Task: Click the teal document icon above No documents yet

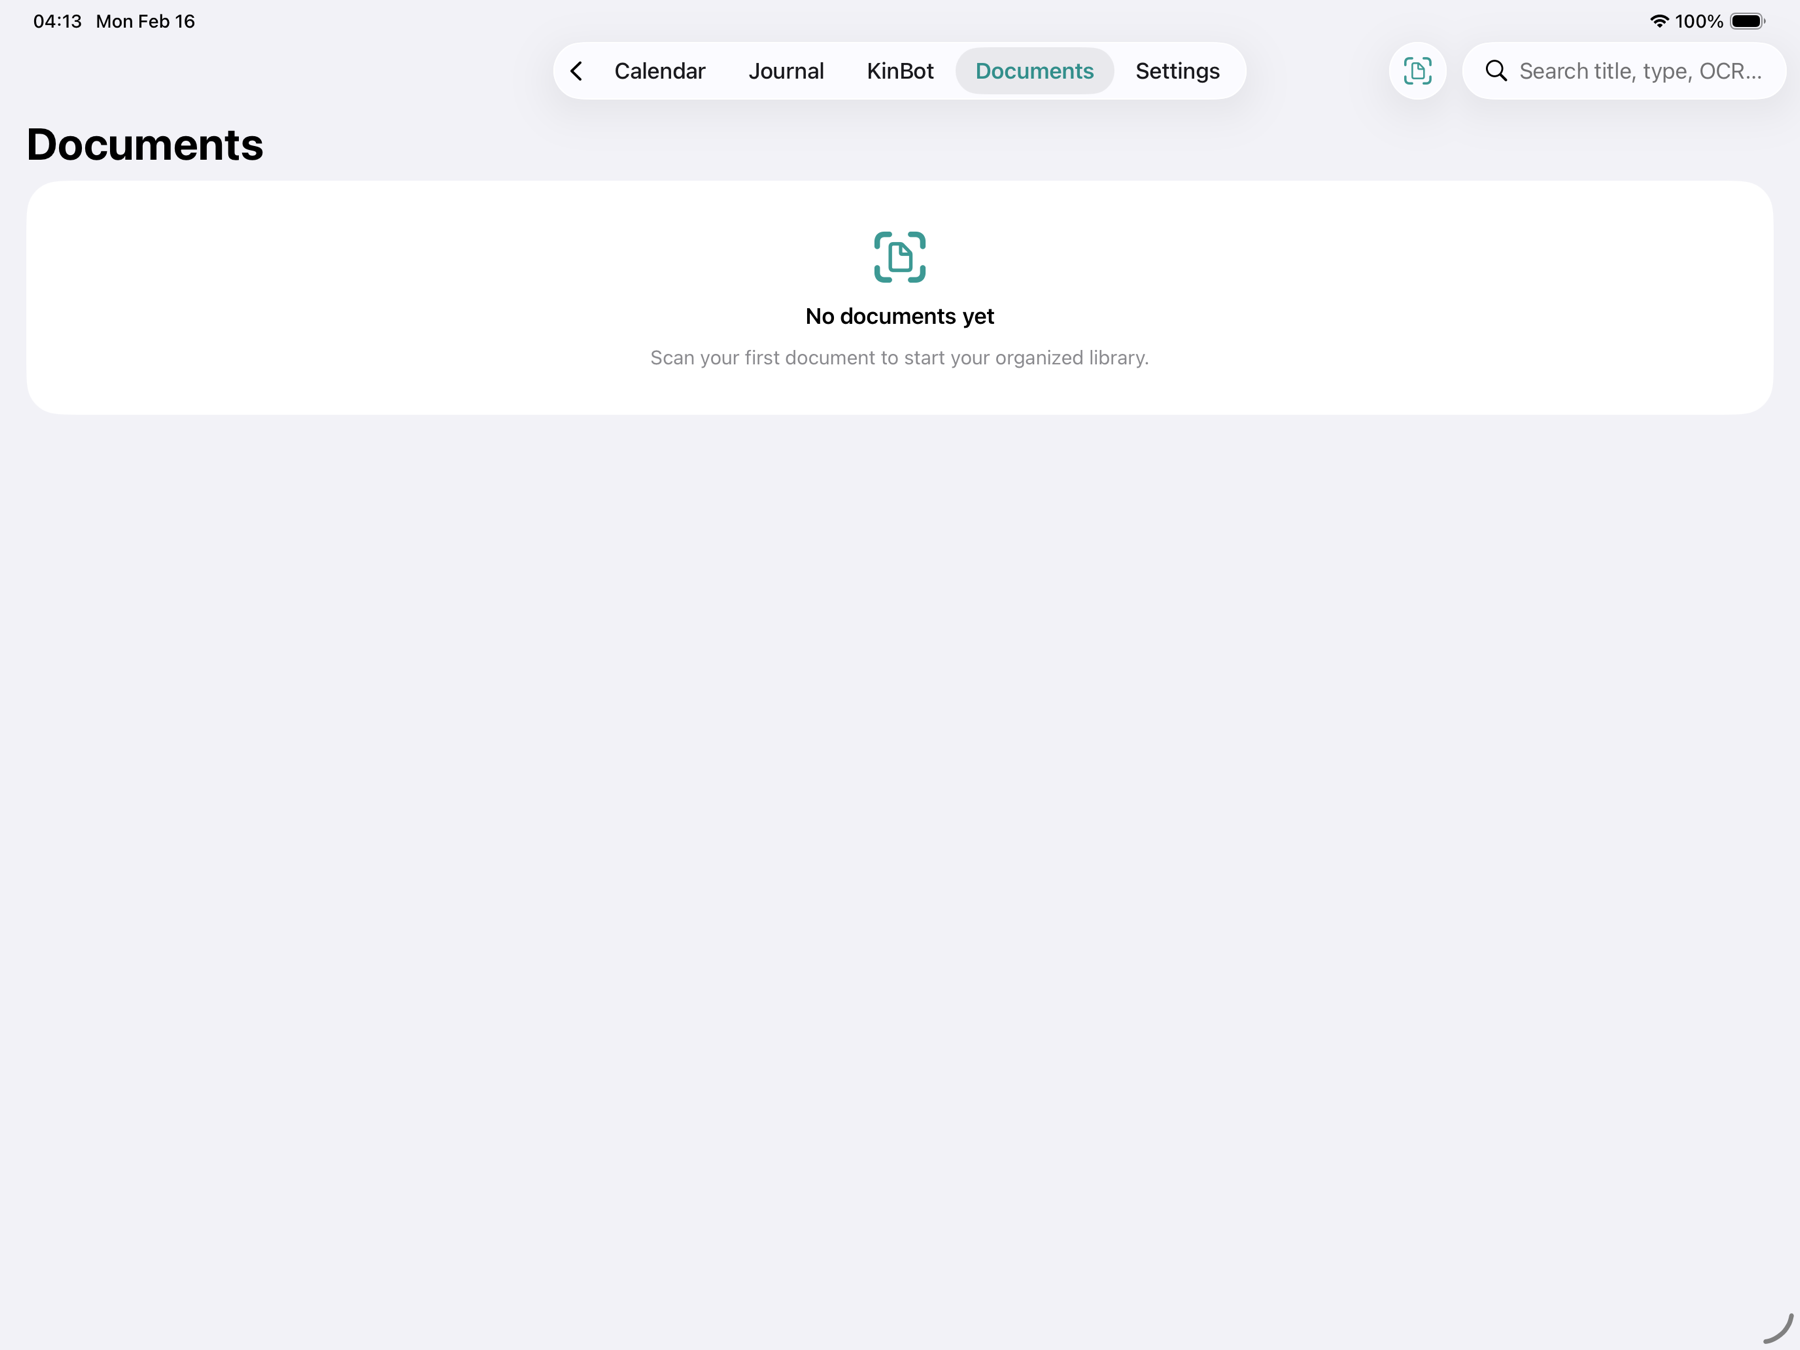Action: 899,257
